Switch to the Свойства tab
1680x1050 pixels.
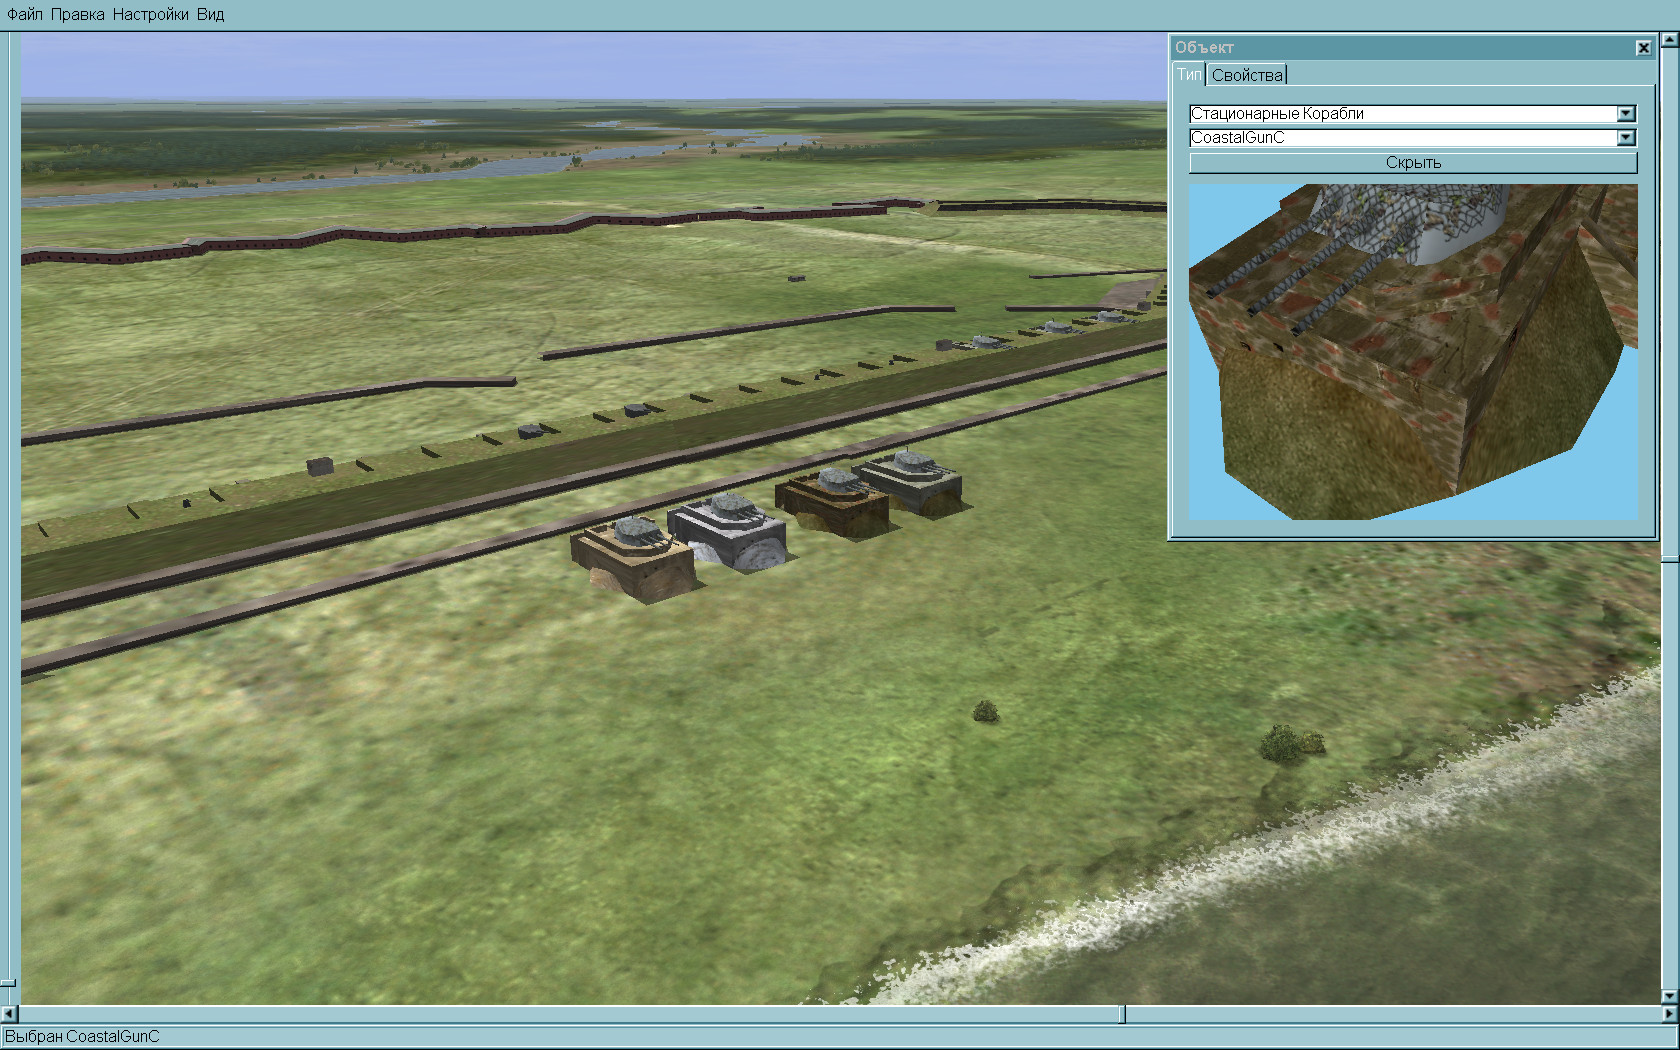1247,75
